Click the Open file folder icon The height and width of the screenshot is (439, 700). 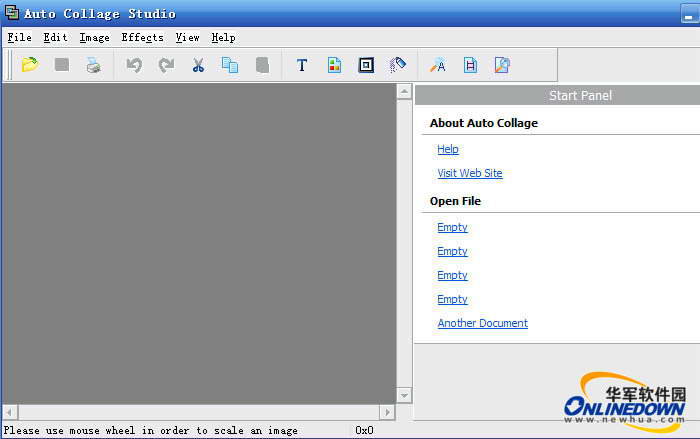coord(30,65)
